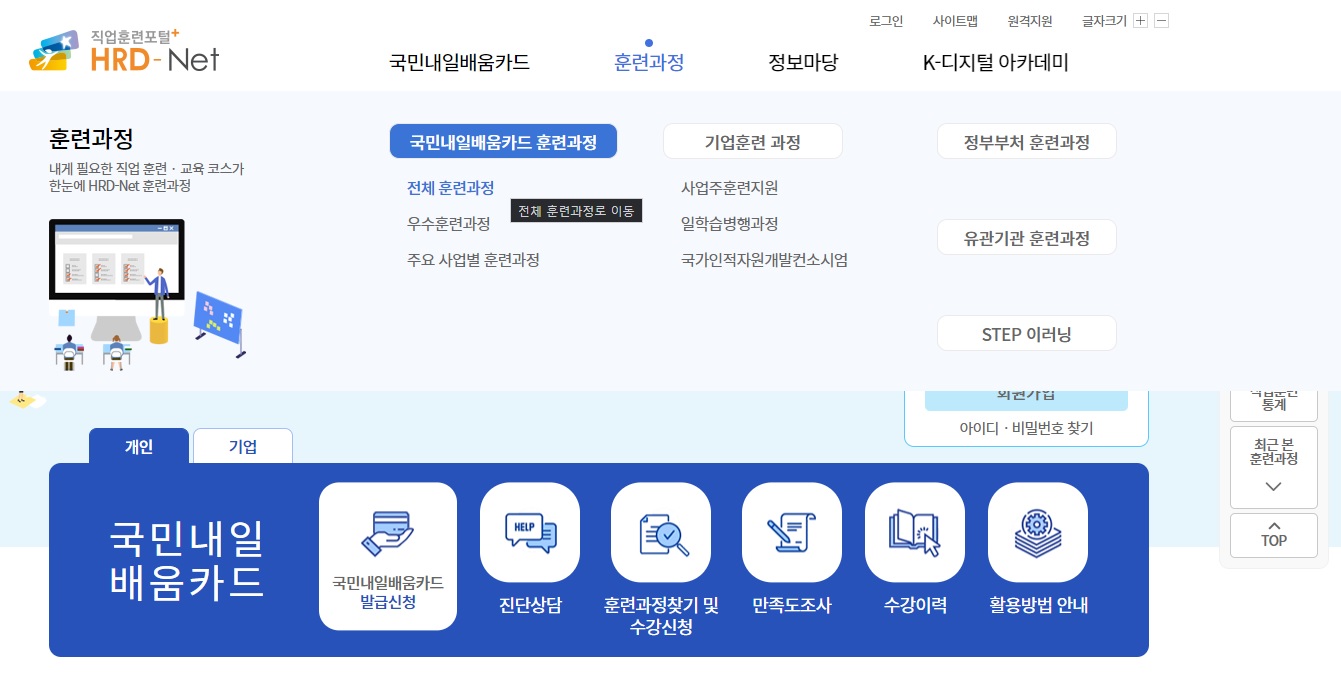This screenshot has height=680, width=1341.
Task: Collapse menu by selecting 국민내일배움카드 nav item
Action: [x=458, y=62]
